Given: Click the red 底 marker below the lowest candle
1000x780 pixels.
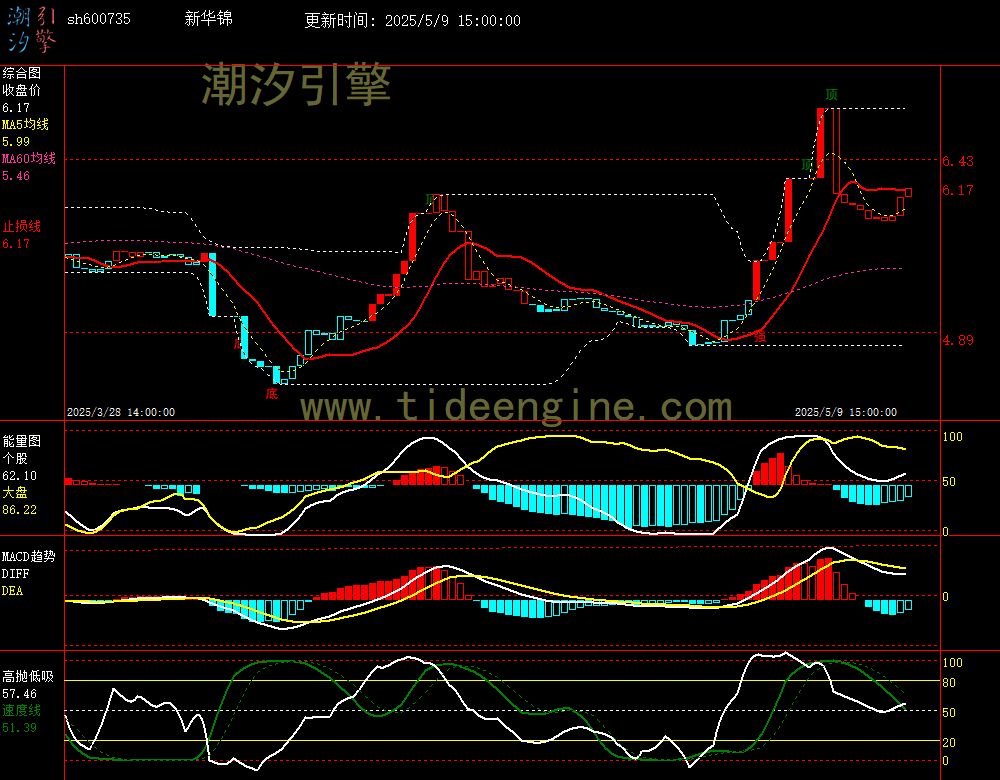Looking at the screenshot, I should coord(272,394).
